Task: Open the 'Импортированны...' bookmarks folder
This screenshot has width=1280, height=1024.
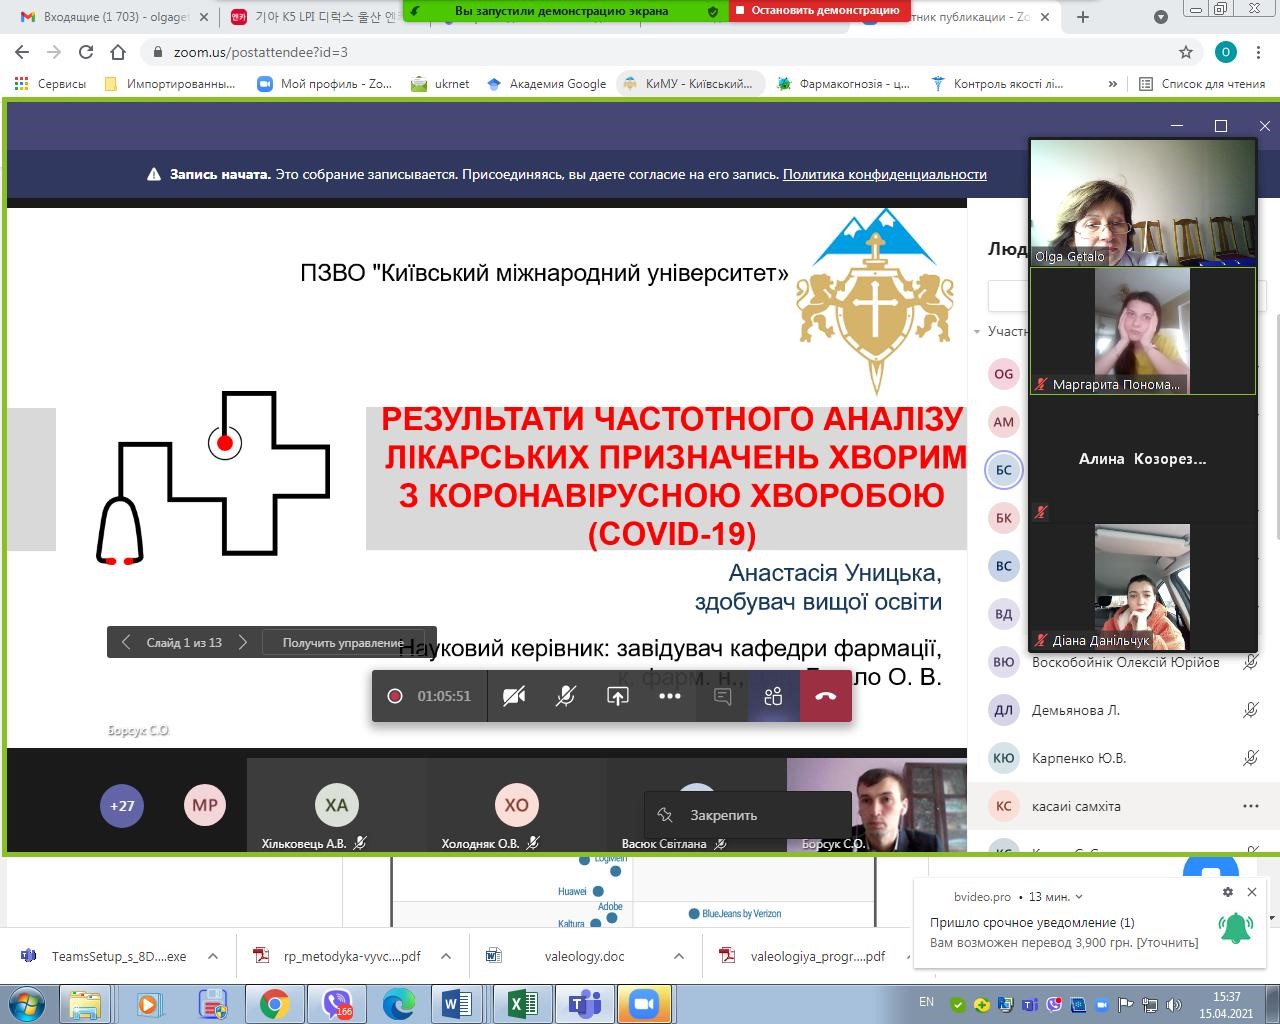Action: (x=169, y=84)
